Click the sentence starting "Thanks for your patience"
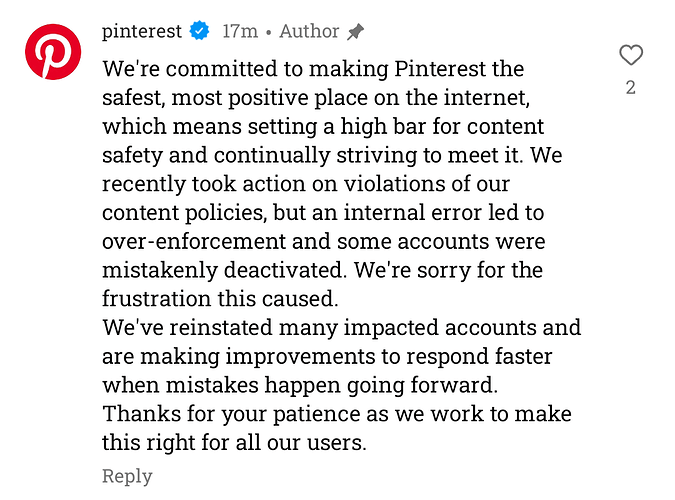Image resolution: width=675 pixels, height=500 pixels. point(337,428)
